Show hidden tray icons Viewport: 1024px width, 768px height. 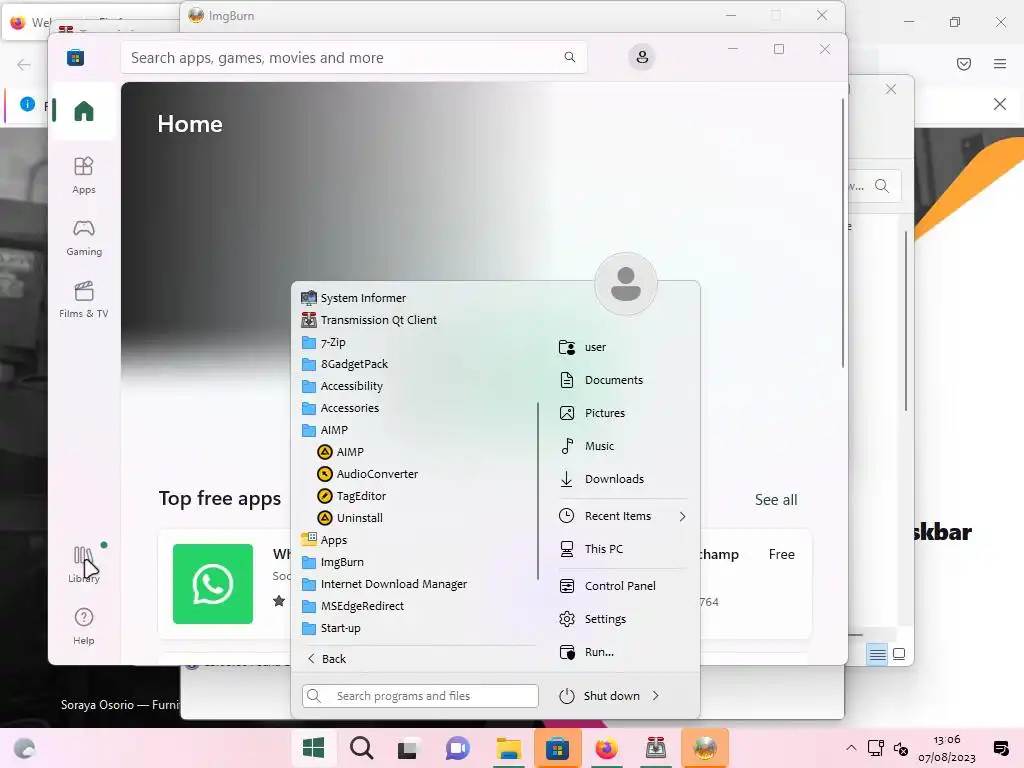coord(851,748)
